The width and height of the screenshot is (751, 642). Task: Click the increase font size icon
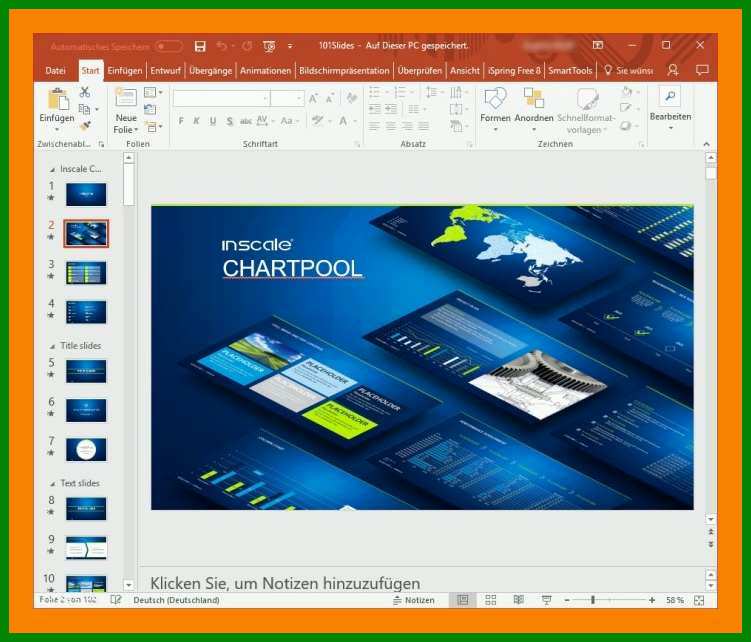coord(313,99)
